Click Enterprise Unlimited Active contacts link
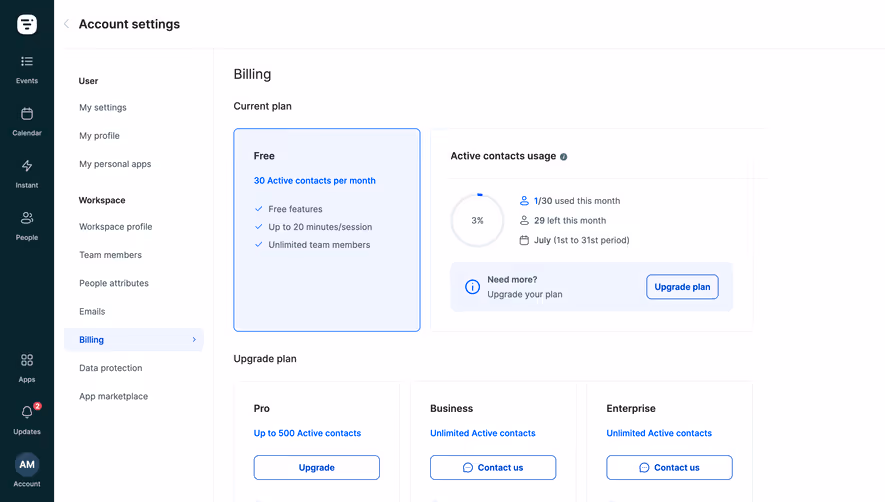 [x=659, y=433]
